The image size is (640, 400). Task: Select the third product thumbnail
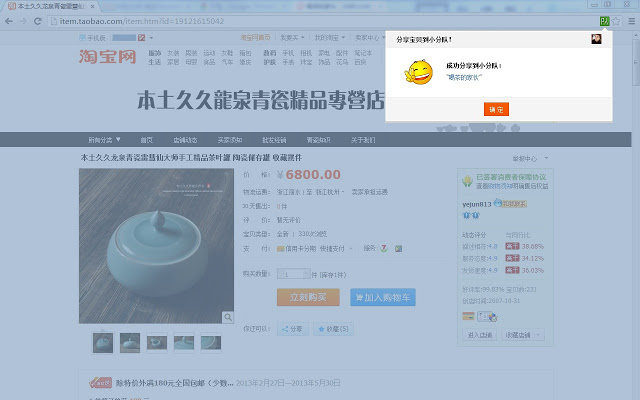coord(157,342)
